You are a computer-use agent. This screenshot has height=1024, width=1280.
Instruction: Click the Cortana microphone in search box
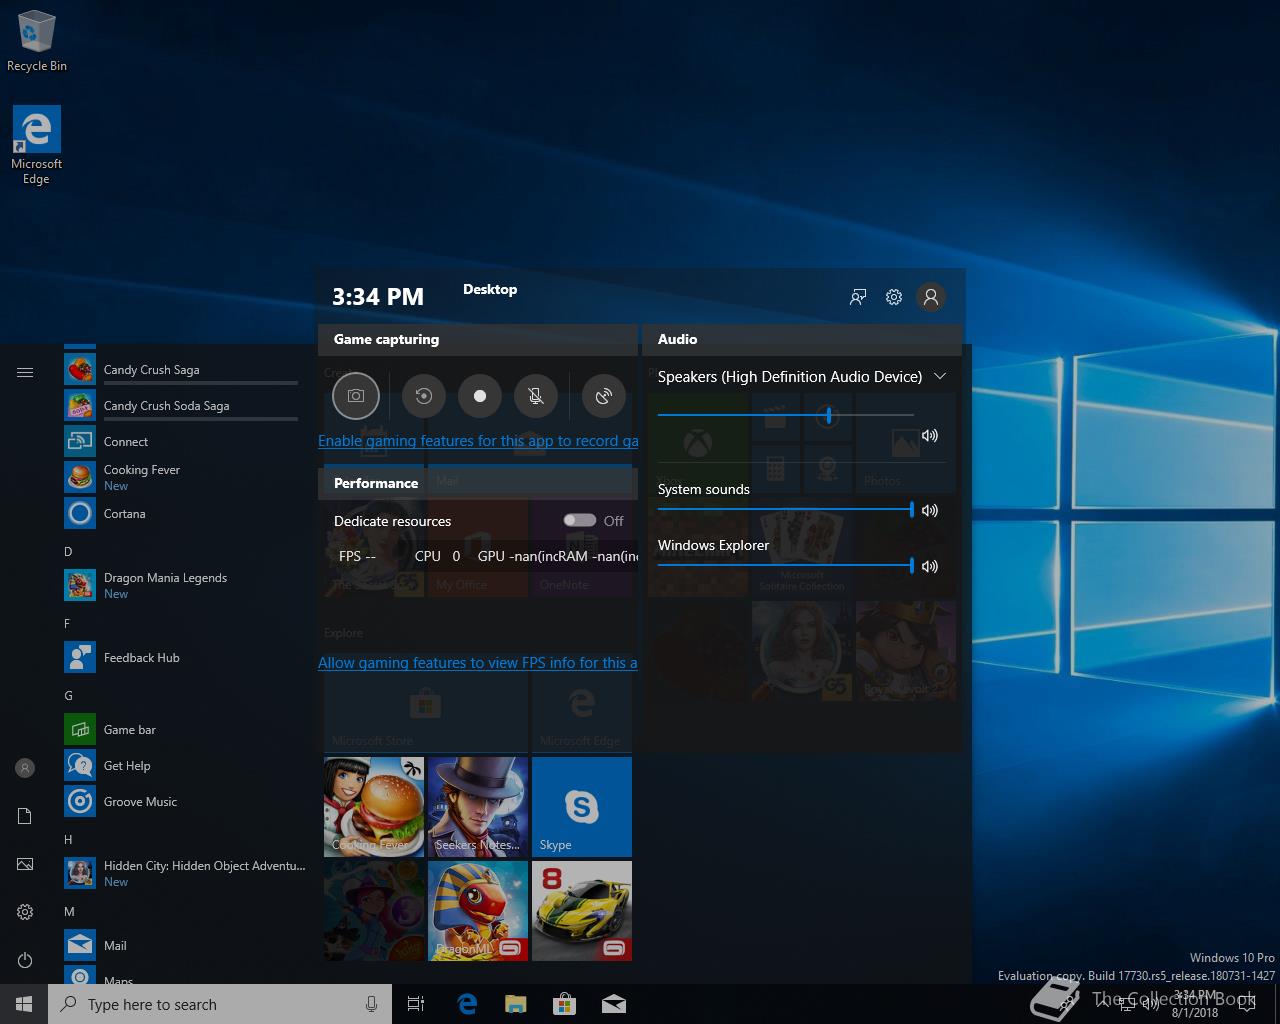coord(371,1004)
